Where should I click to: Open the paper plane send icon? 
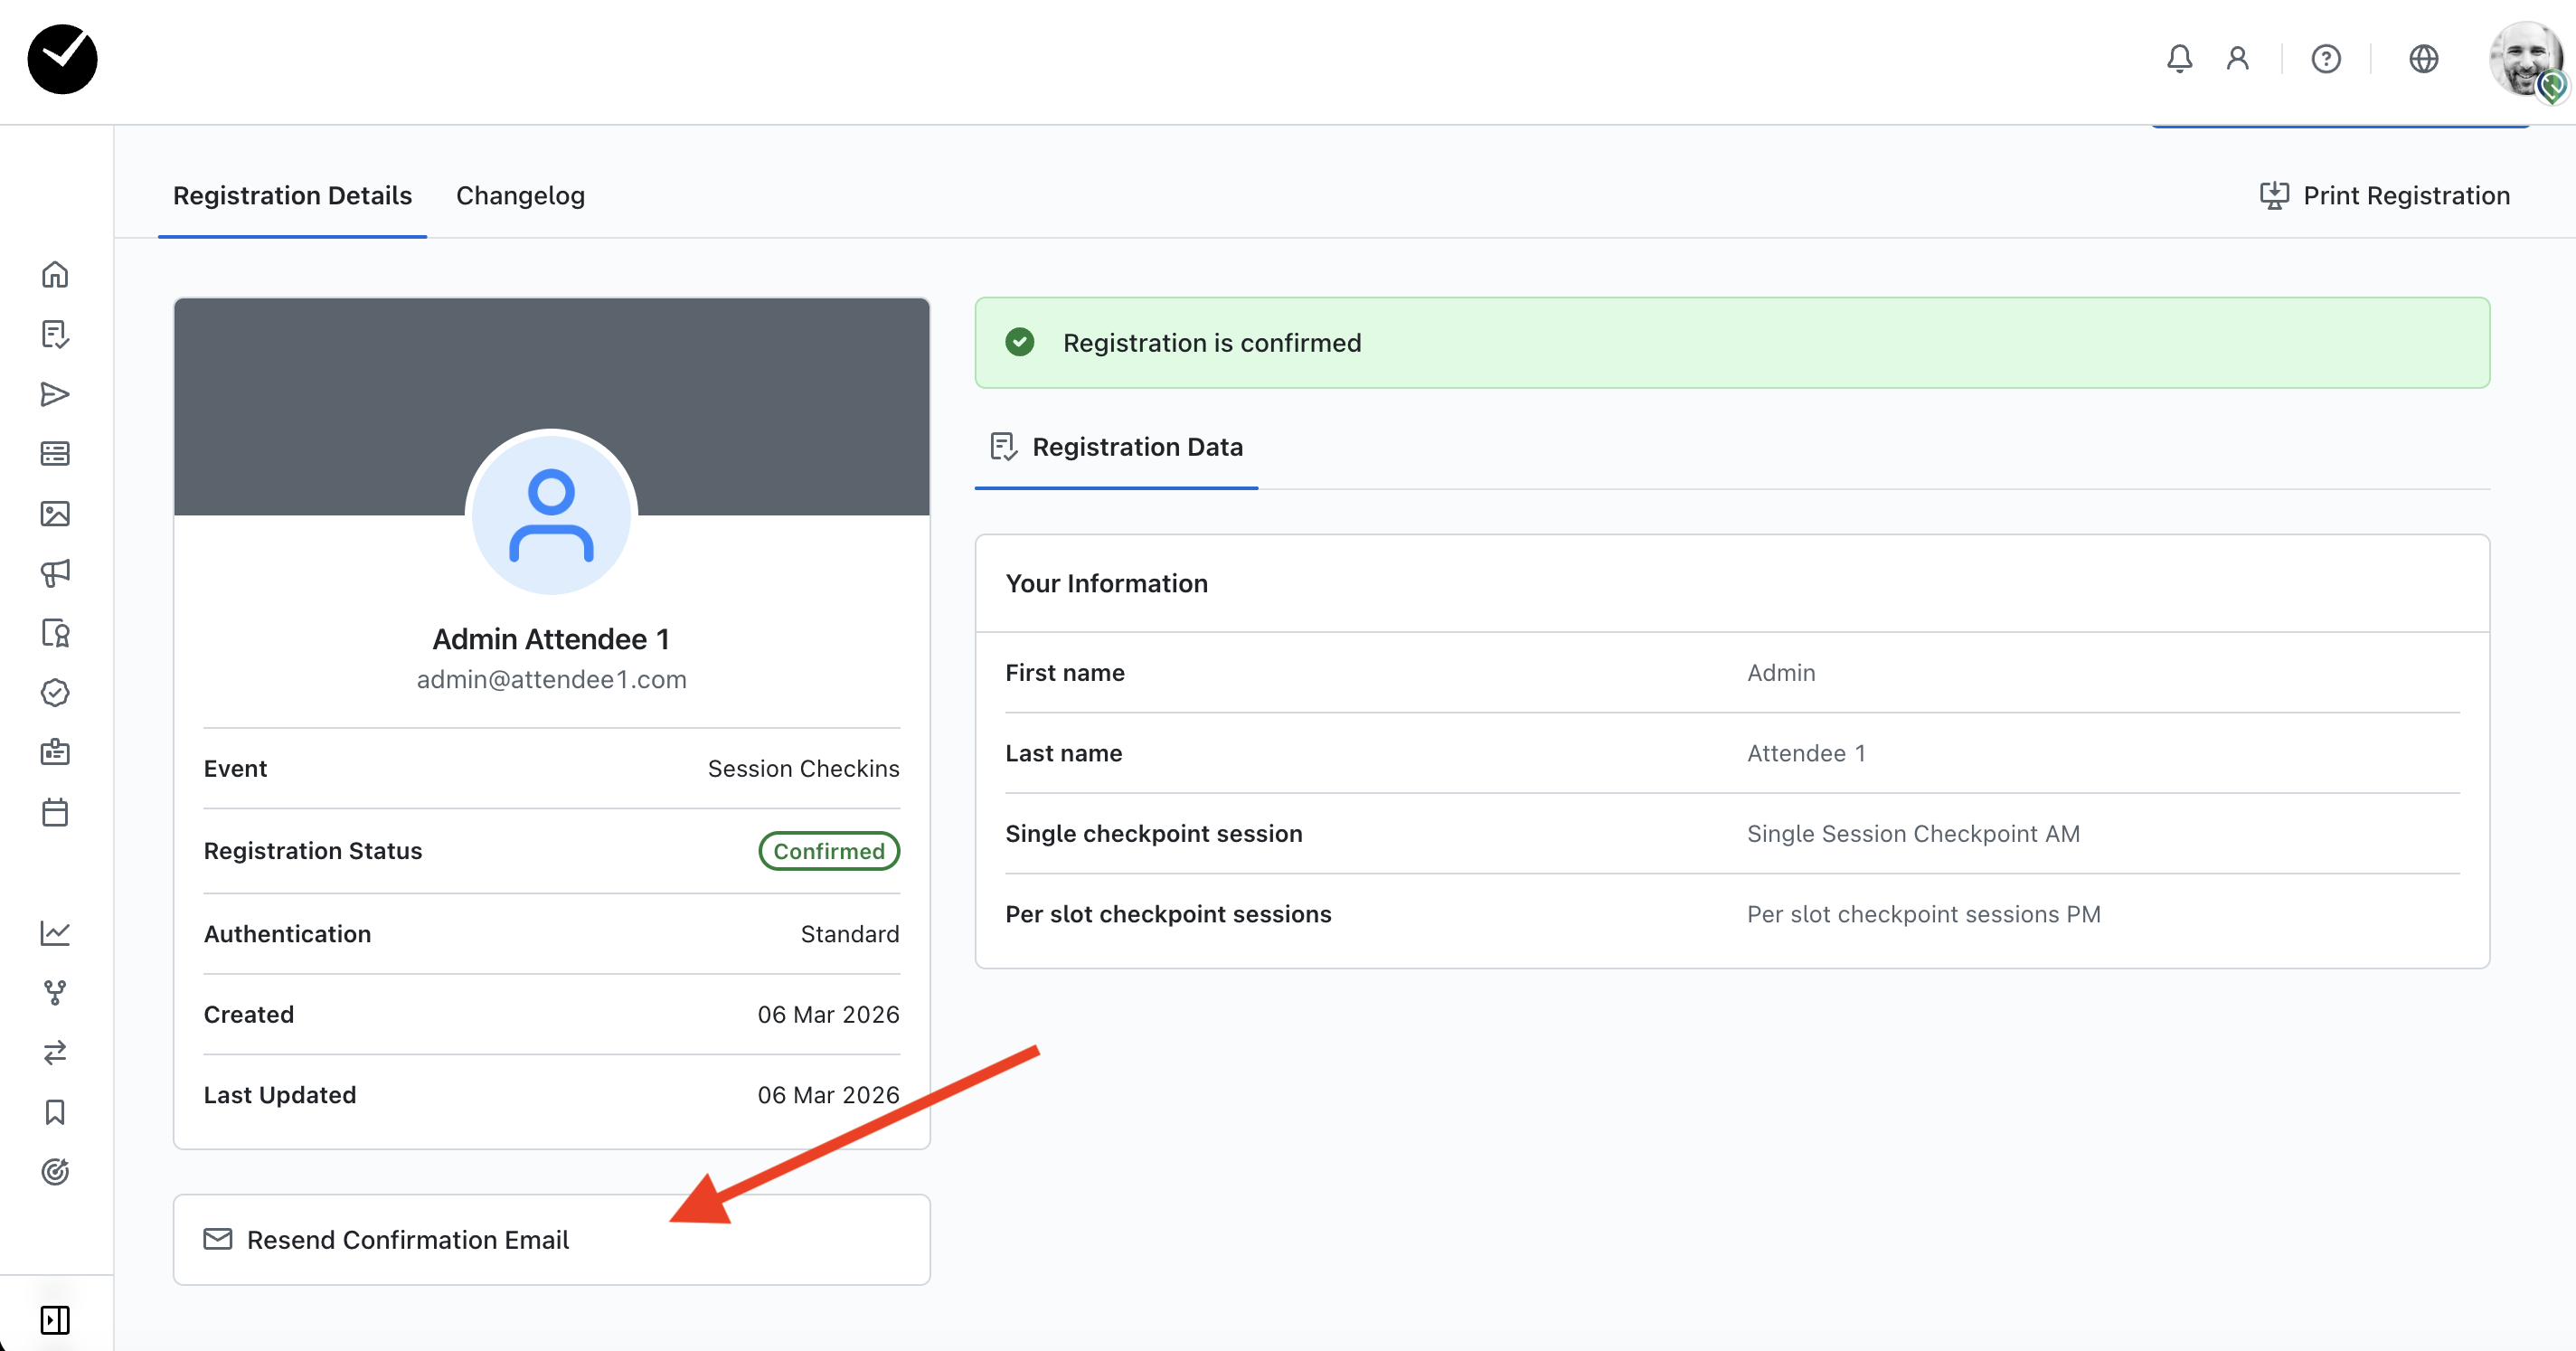[55, 394]
